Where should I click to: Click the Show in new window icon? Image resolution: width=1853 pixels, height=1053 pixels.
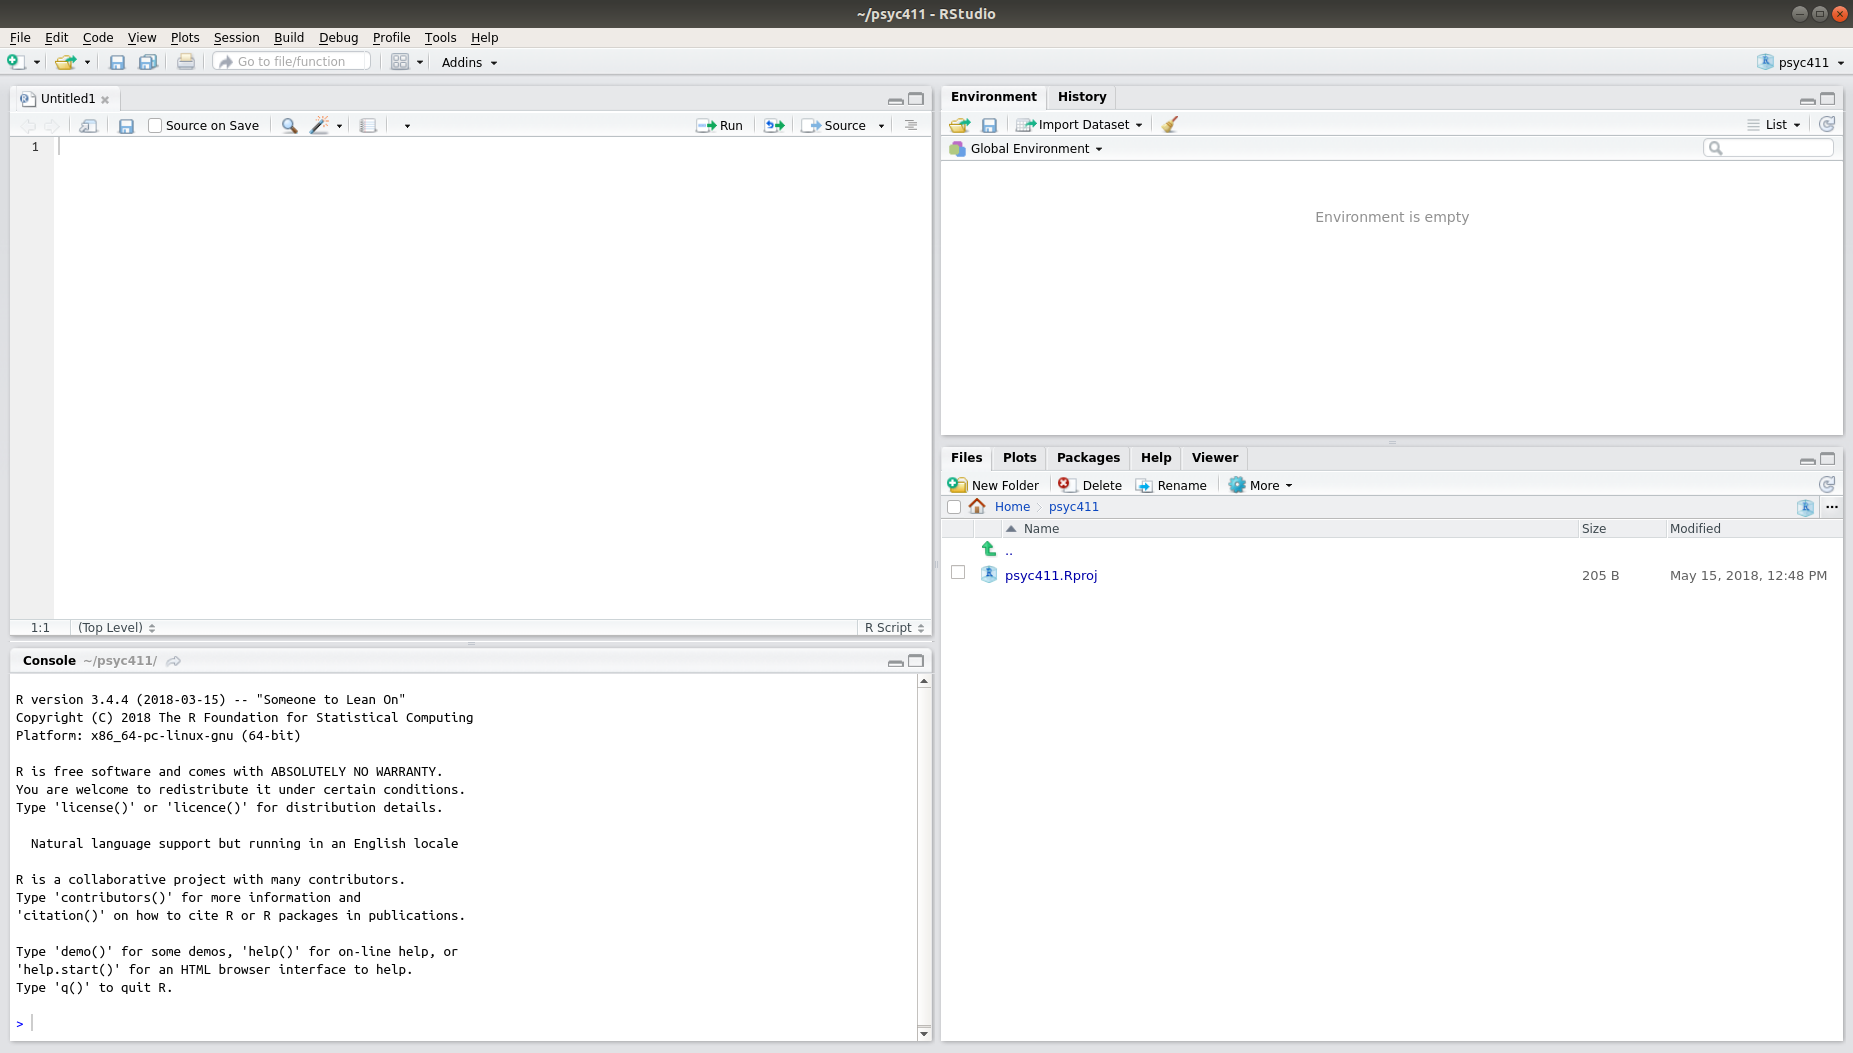(x=88, y=126)
